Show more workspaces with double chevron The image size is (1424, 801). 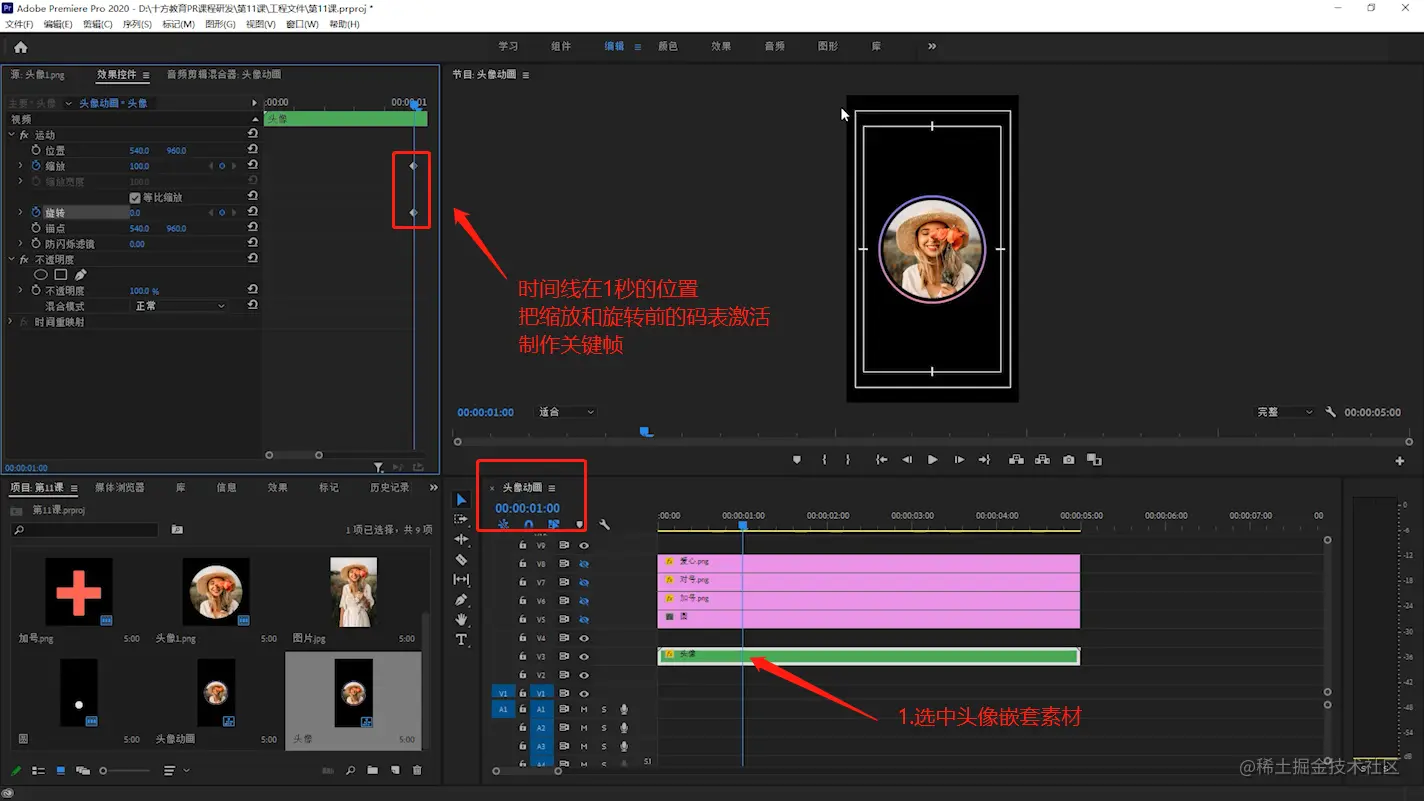(x=932, y=46)
